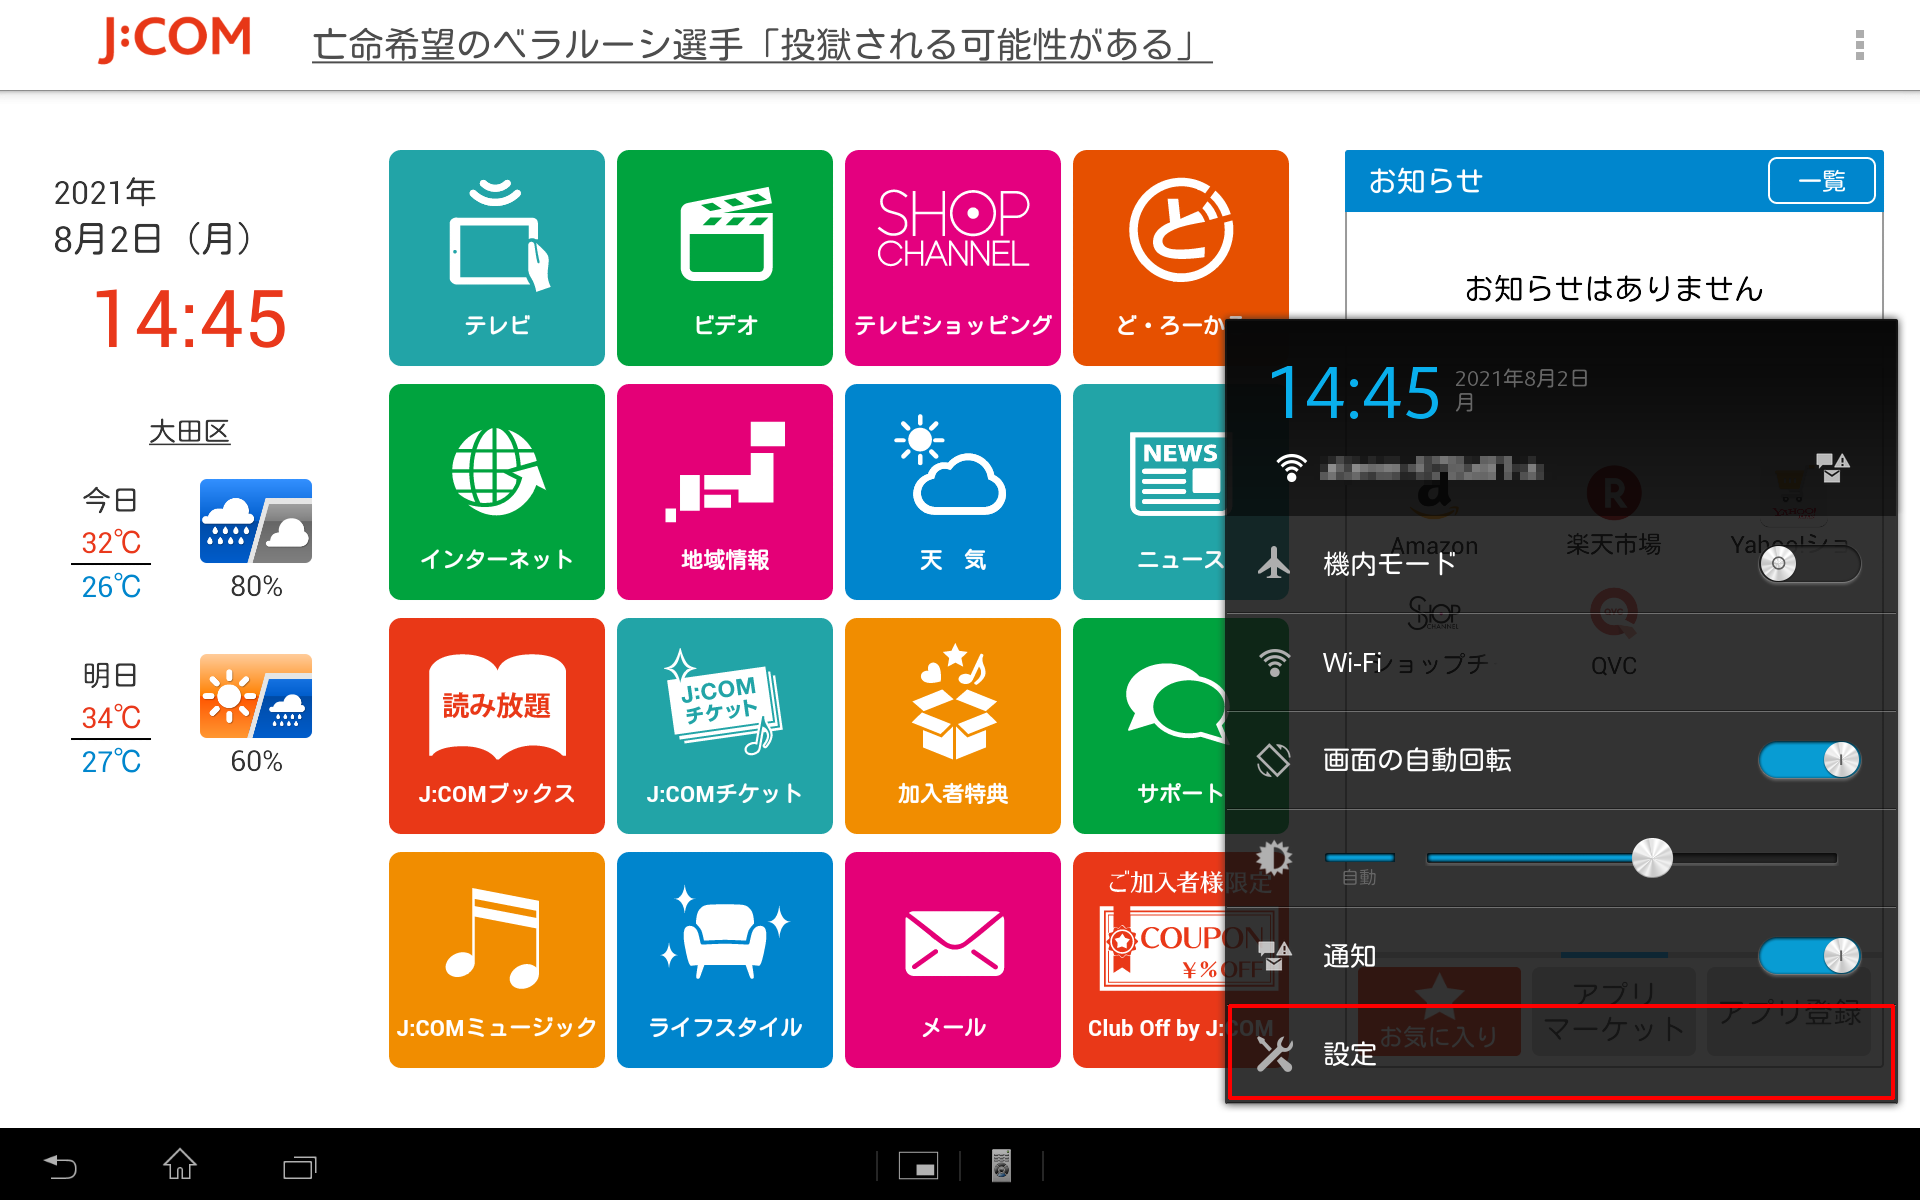Open the 加入者特典 gift tile

[x=953, y=726]
